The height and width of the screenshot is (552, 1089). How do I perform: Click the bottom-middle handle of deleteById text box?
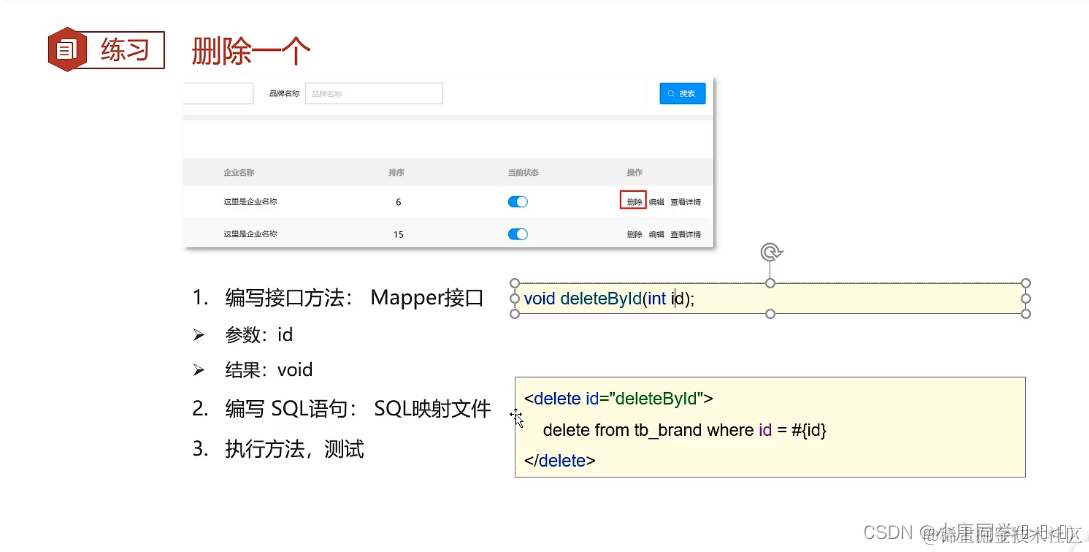770,314
